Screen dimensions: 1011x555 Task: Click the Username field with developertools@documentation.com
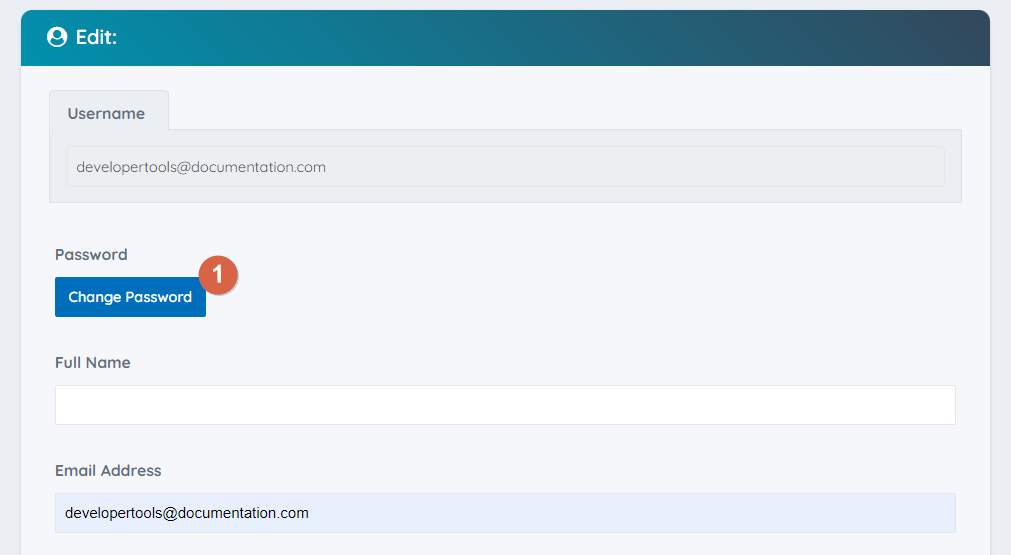click(505, 167)
